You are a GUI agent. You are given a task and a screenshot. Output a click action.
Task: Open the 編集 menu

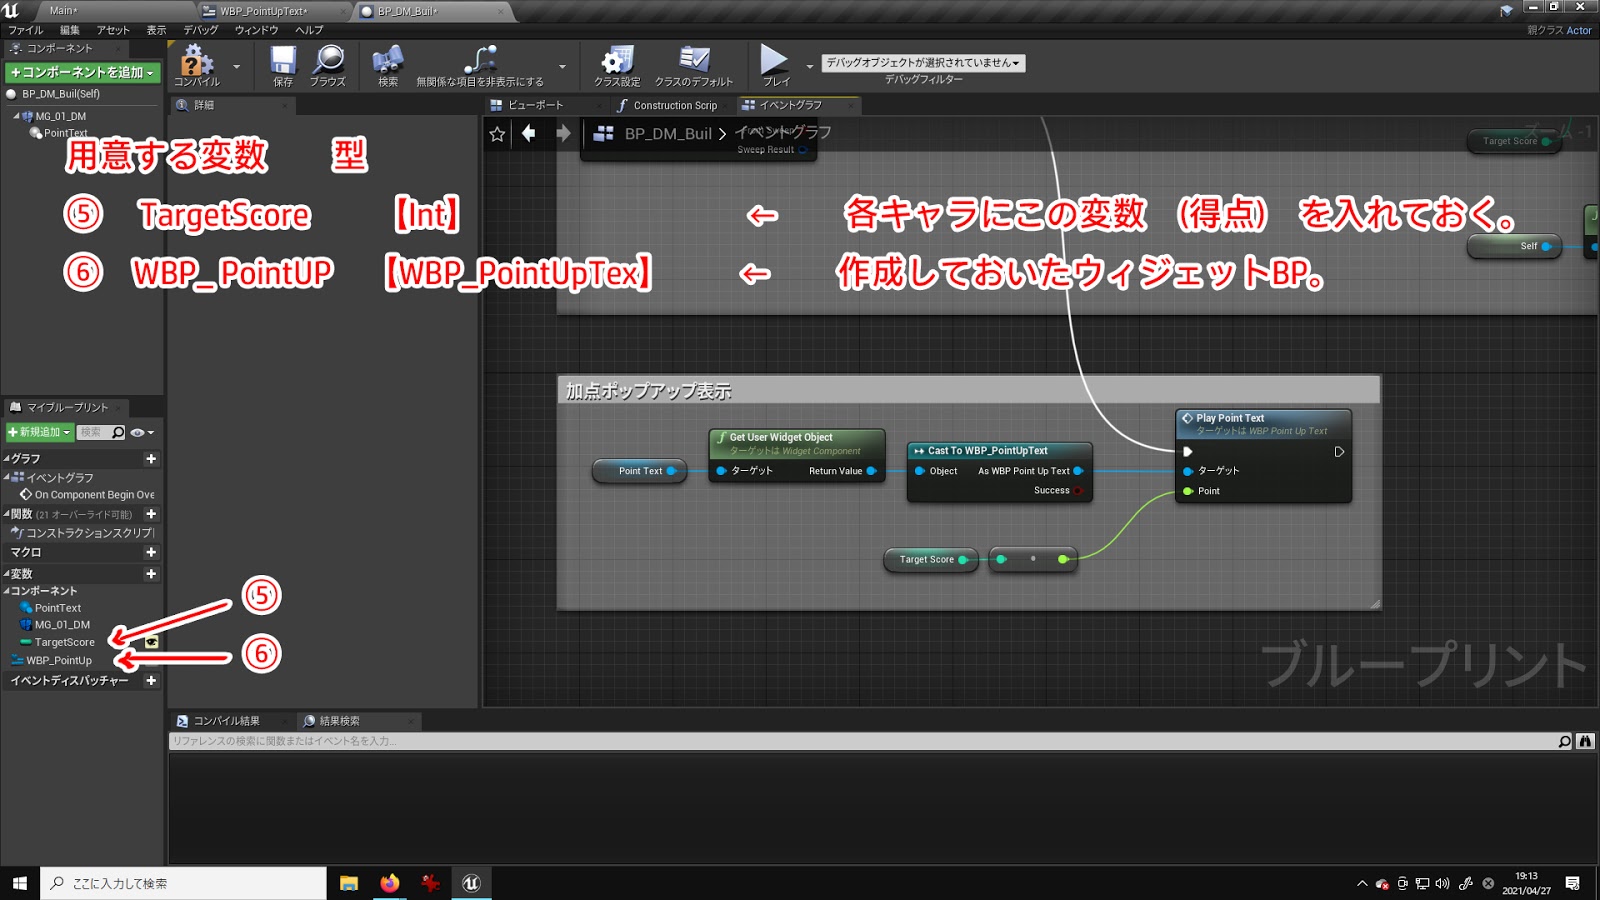pyautogui.click(x=70, y=30)
